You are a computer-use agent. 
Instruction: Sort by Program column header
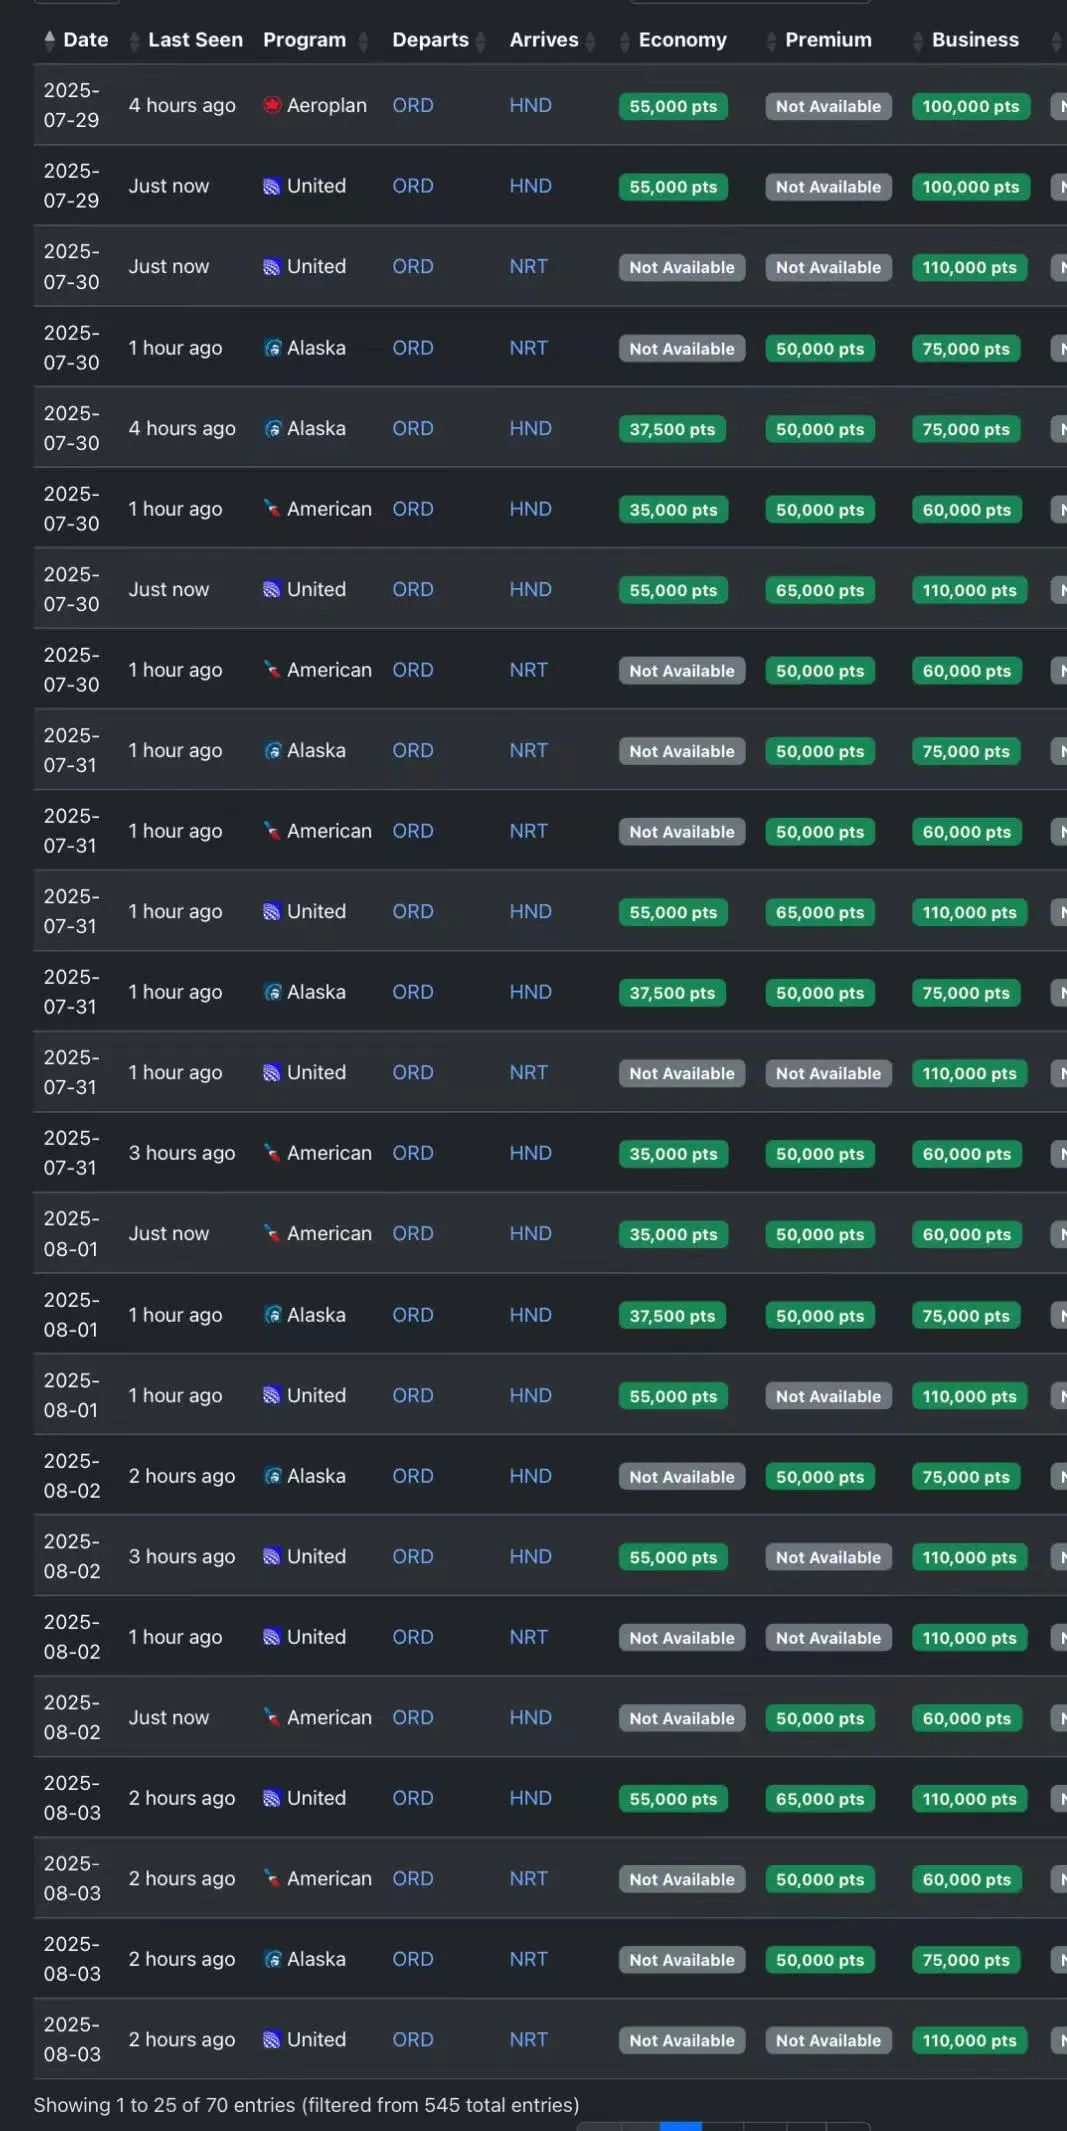pyautogui.click(x=304, y=40)
